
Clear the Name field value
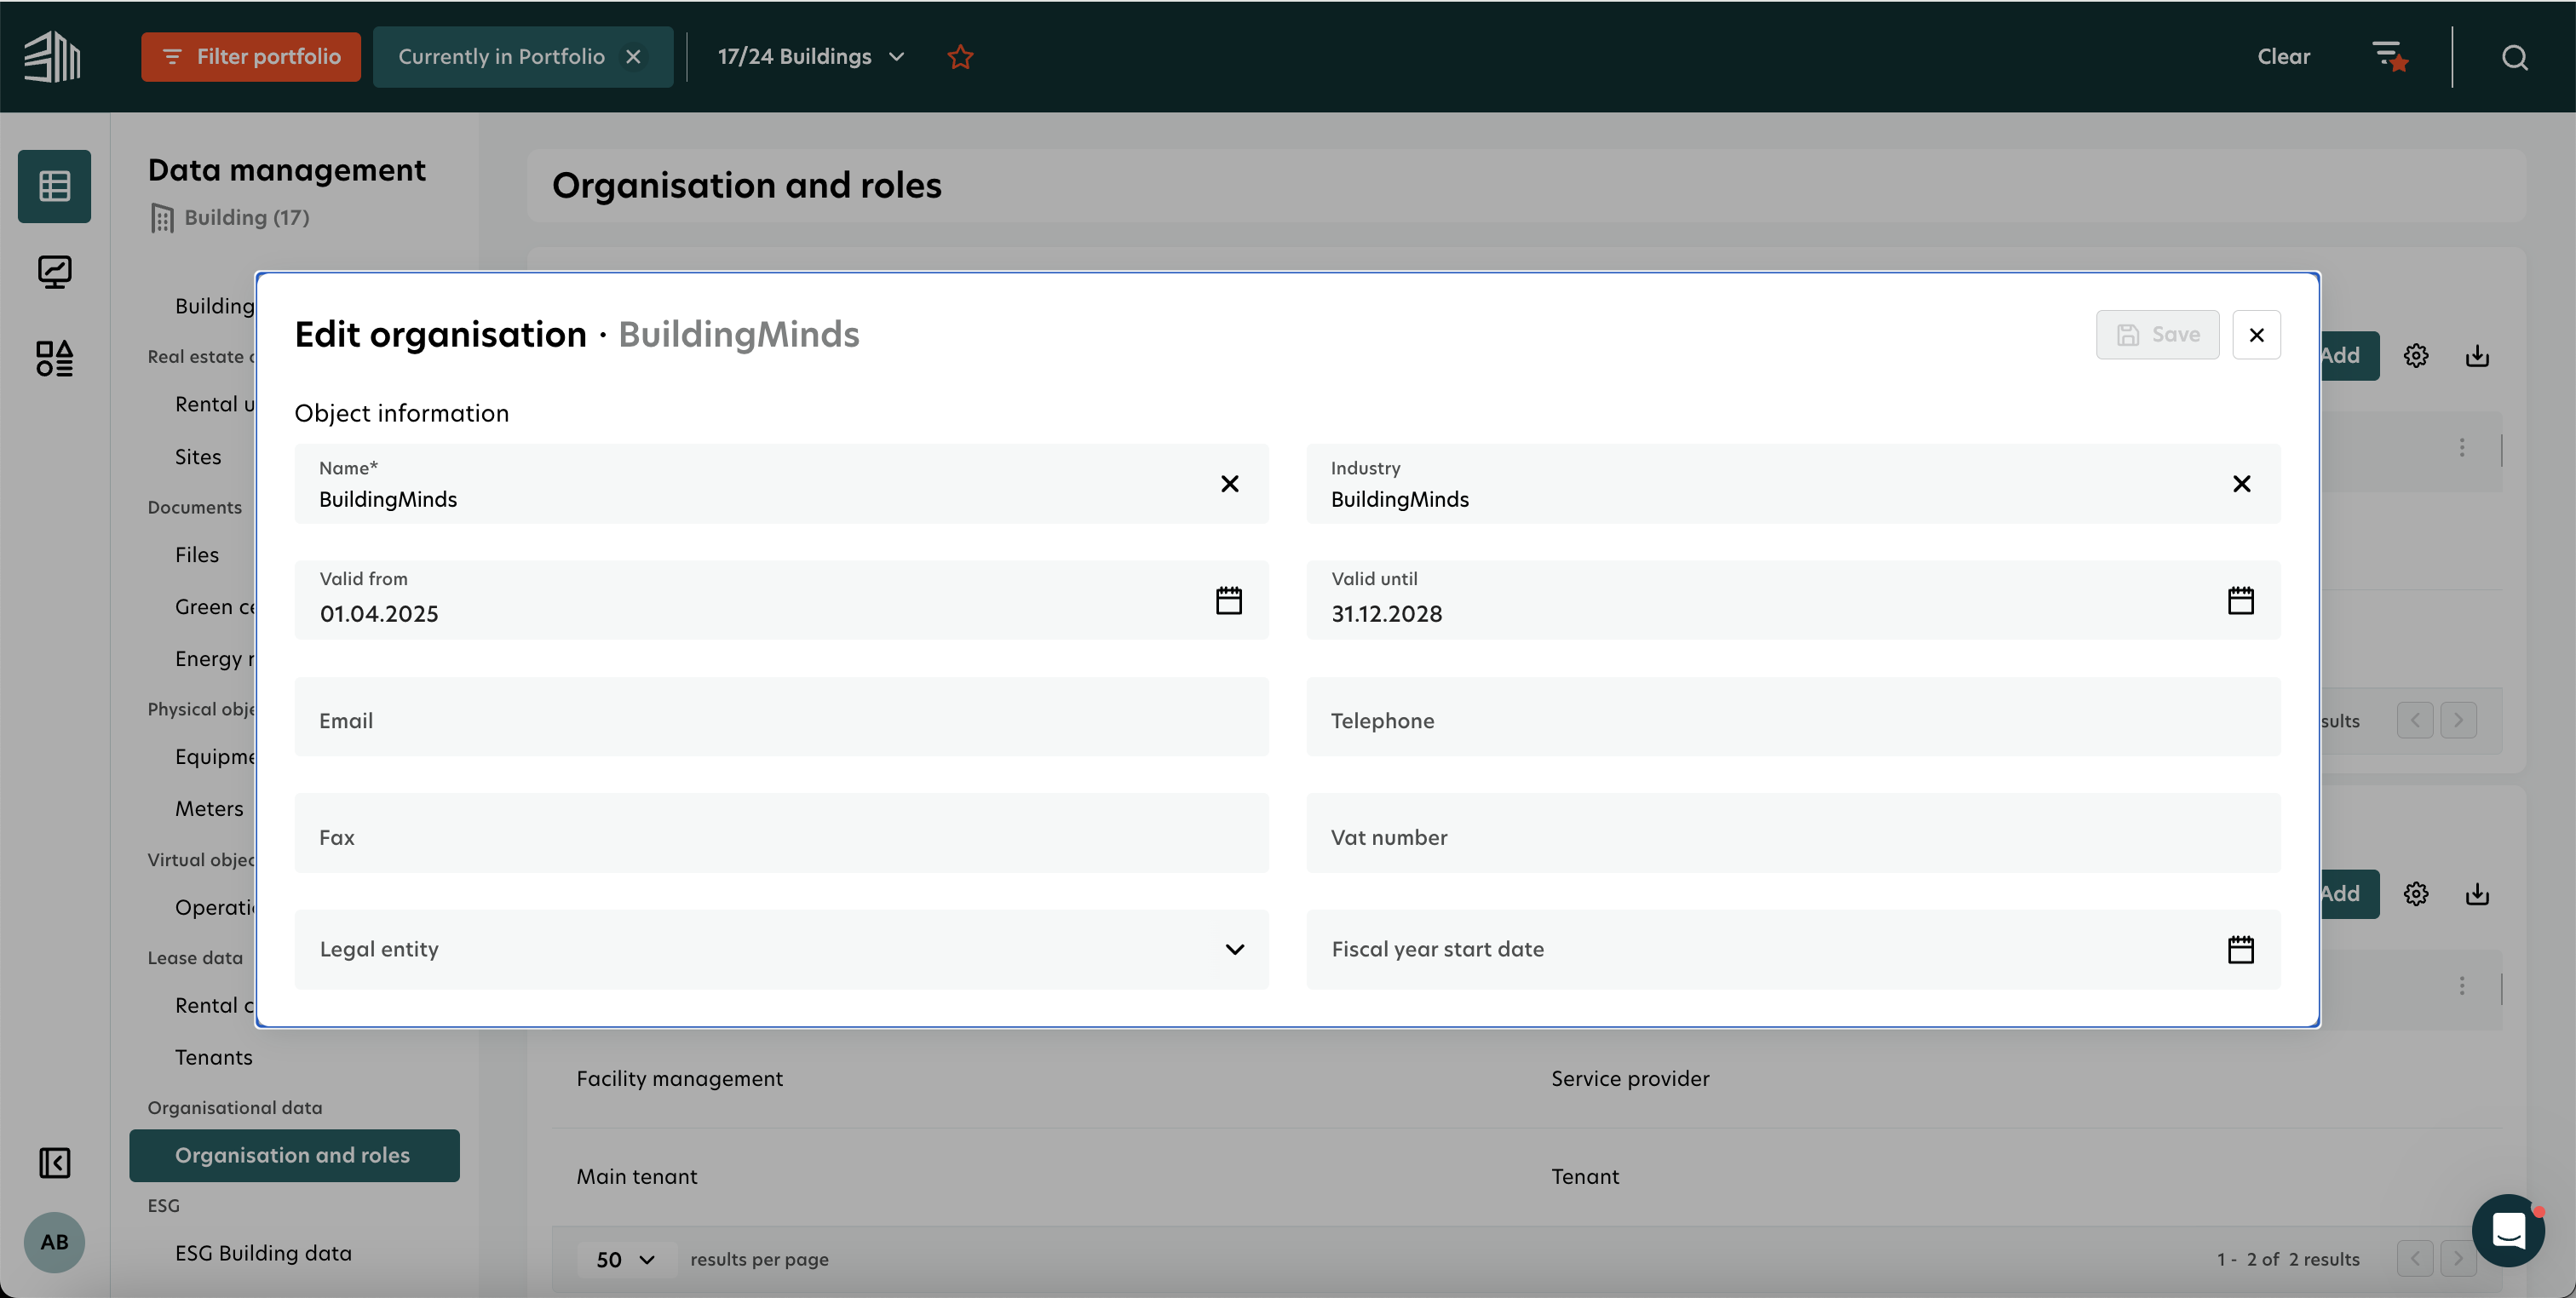1229,484
